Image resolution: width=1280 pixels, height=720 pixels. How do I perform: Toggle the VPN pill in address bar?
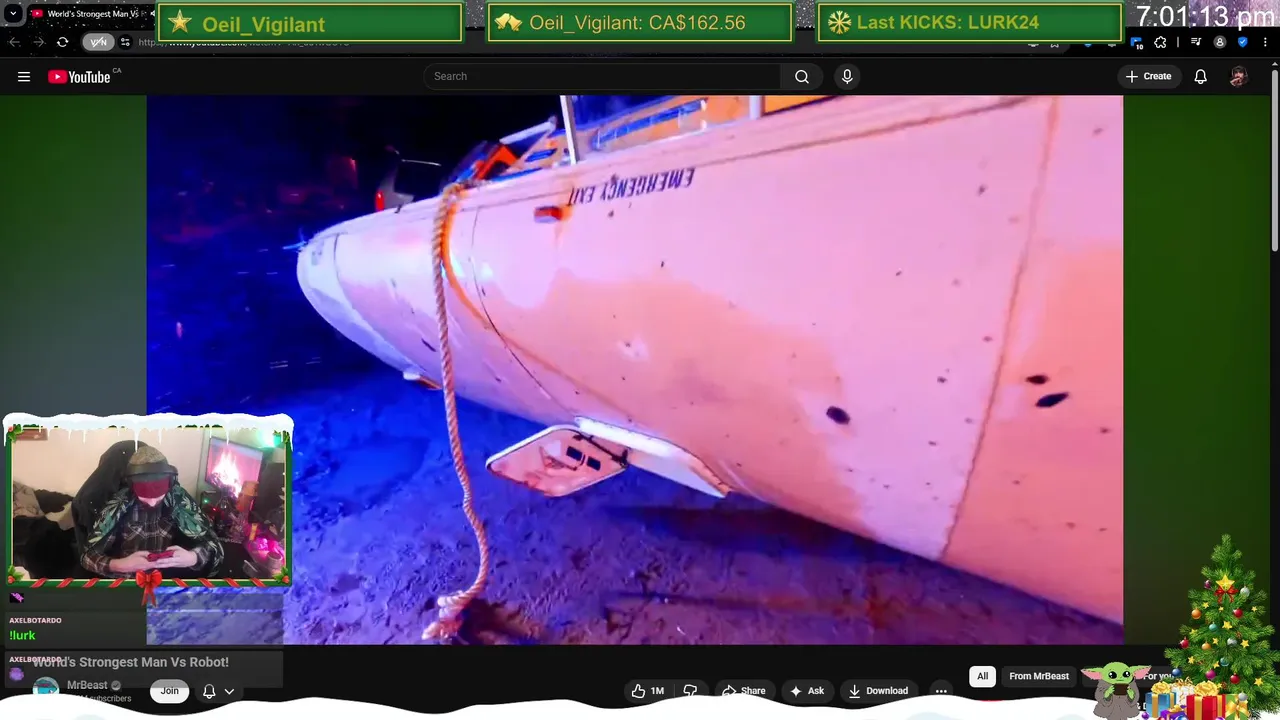pos(98,42)
